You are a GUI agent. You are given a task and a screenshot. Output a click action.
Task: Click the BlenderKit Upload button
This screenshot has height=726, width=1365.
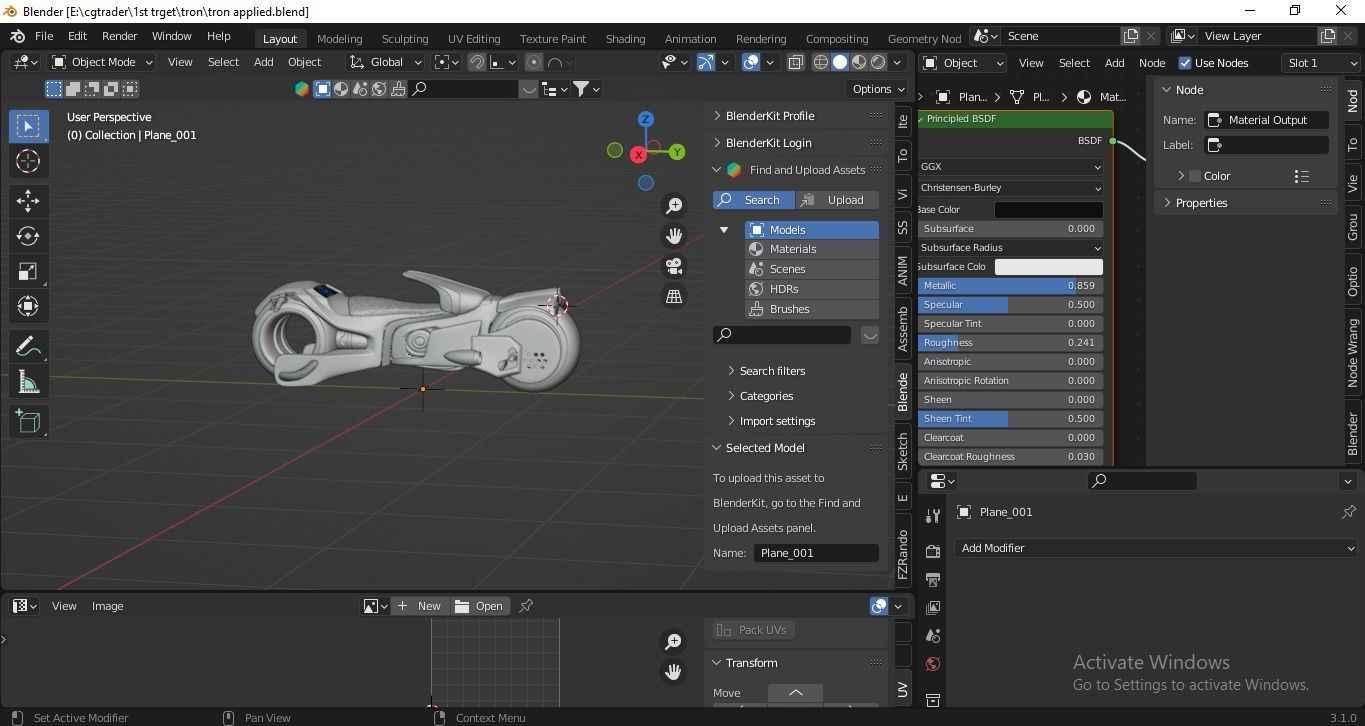click(x=837, y=200)
